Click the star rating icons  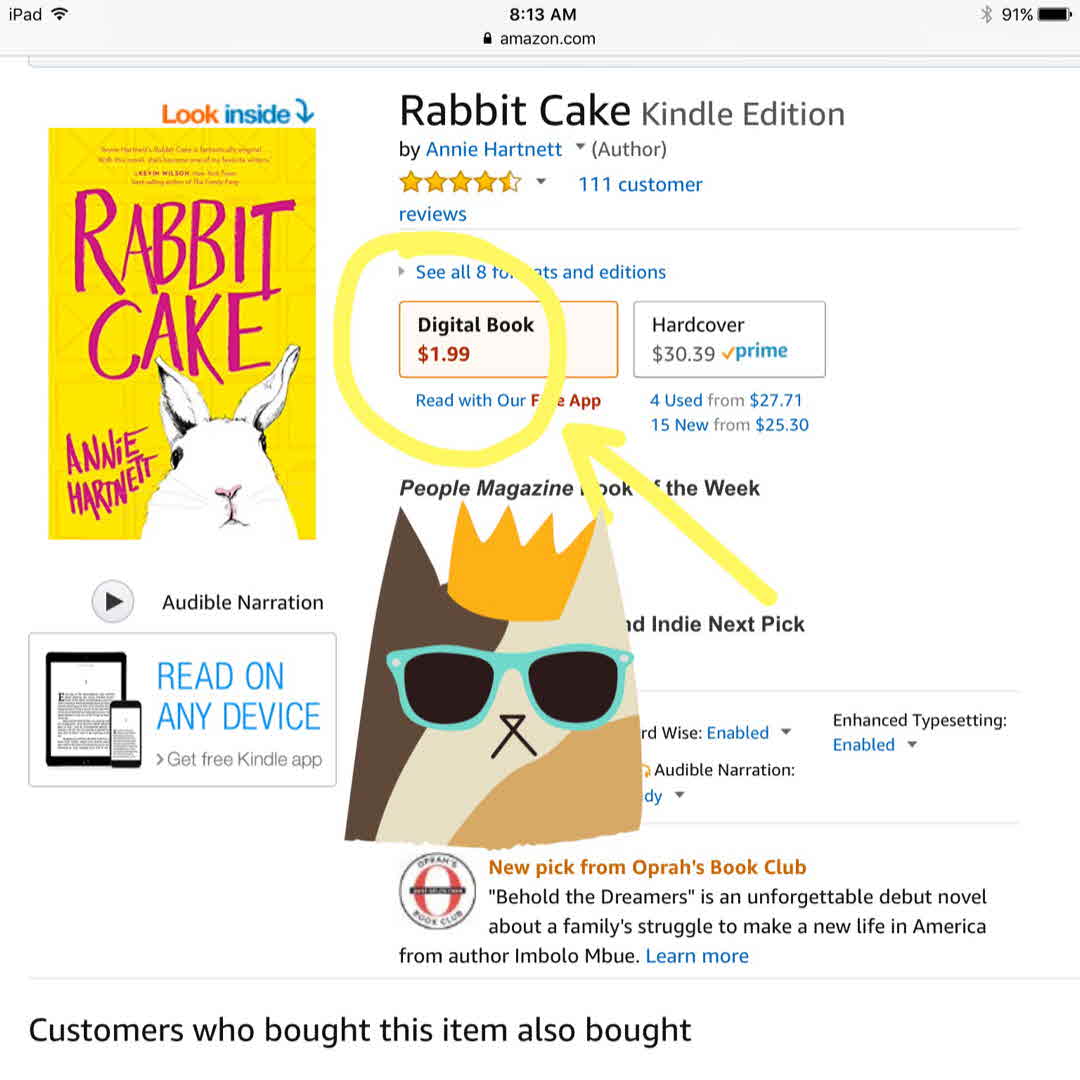coord(459,183)
